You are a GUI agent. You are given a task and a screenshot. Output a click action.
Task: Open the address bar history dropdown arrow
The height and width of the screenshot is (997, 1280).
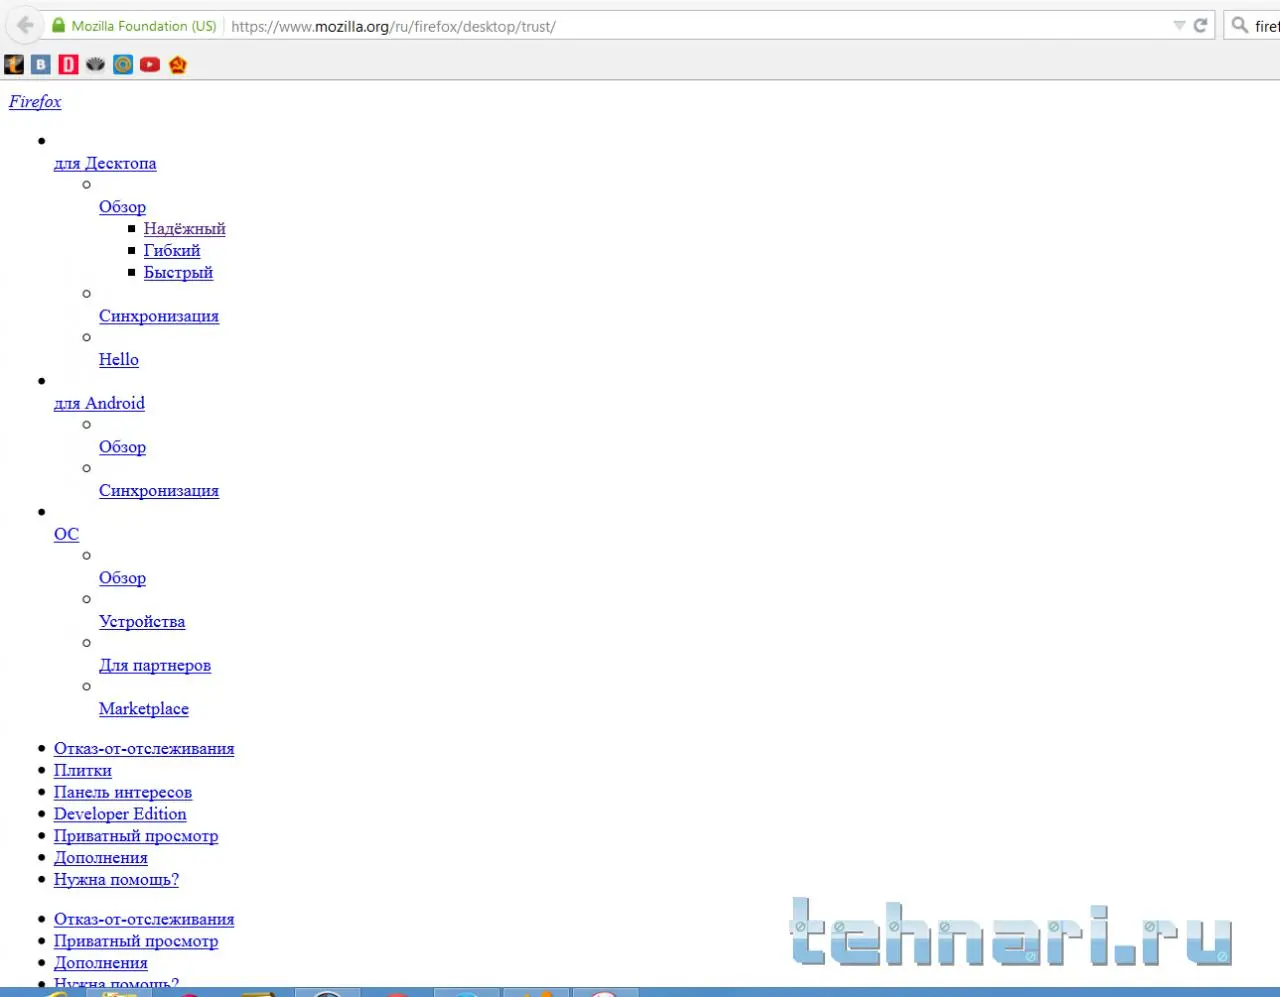pyautogui.click(x=1179, y=26)
